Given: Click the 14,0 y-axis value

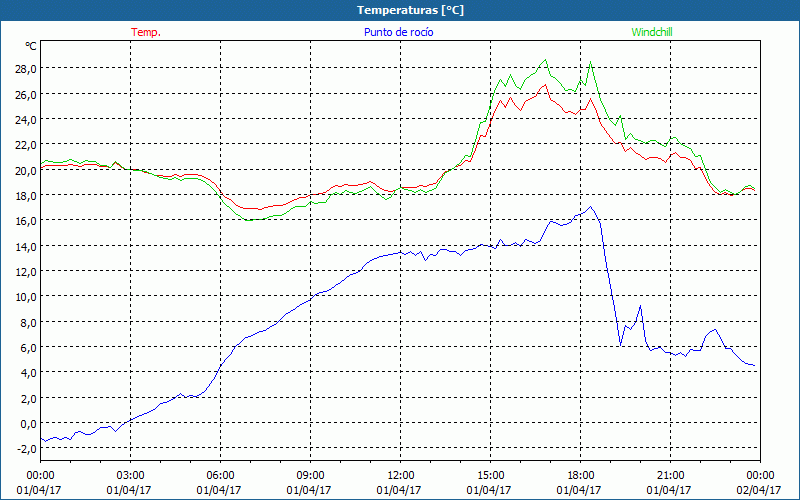Looking at the screenshot, I should click(x=25, y=246).
